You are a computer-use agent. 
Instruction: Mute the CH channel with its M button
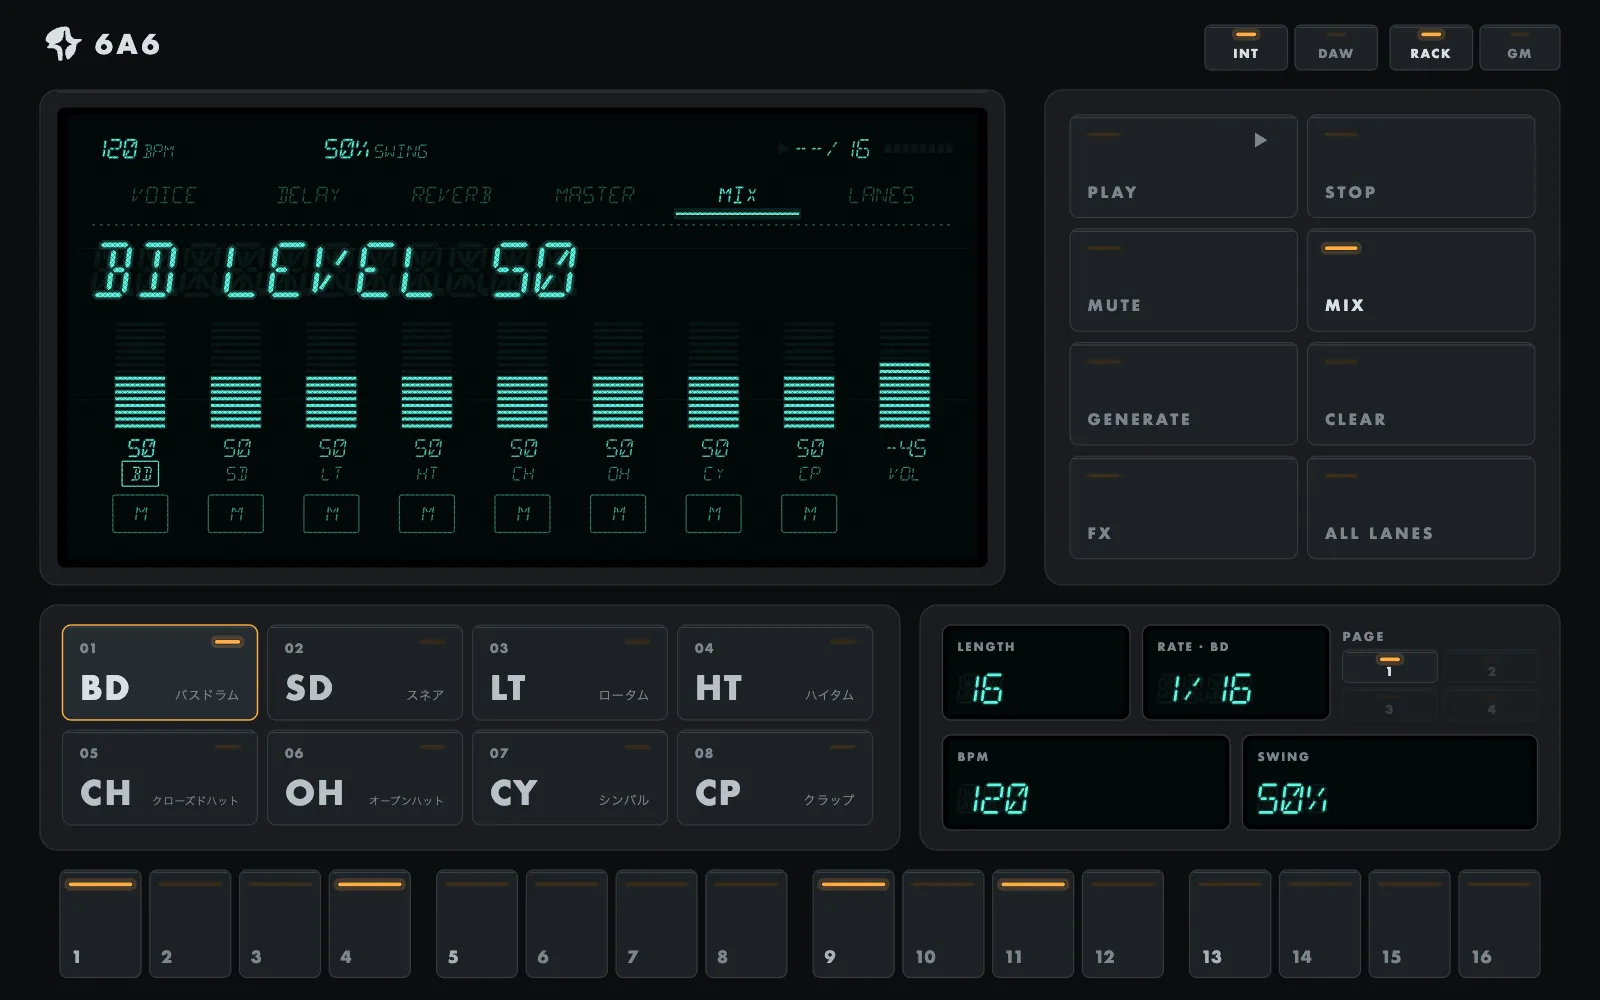tap(522, 513)
